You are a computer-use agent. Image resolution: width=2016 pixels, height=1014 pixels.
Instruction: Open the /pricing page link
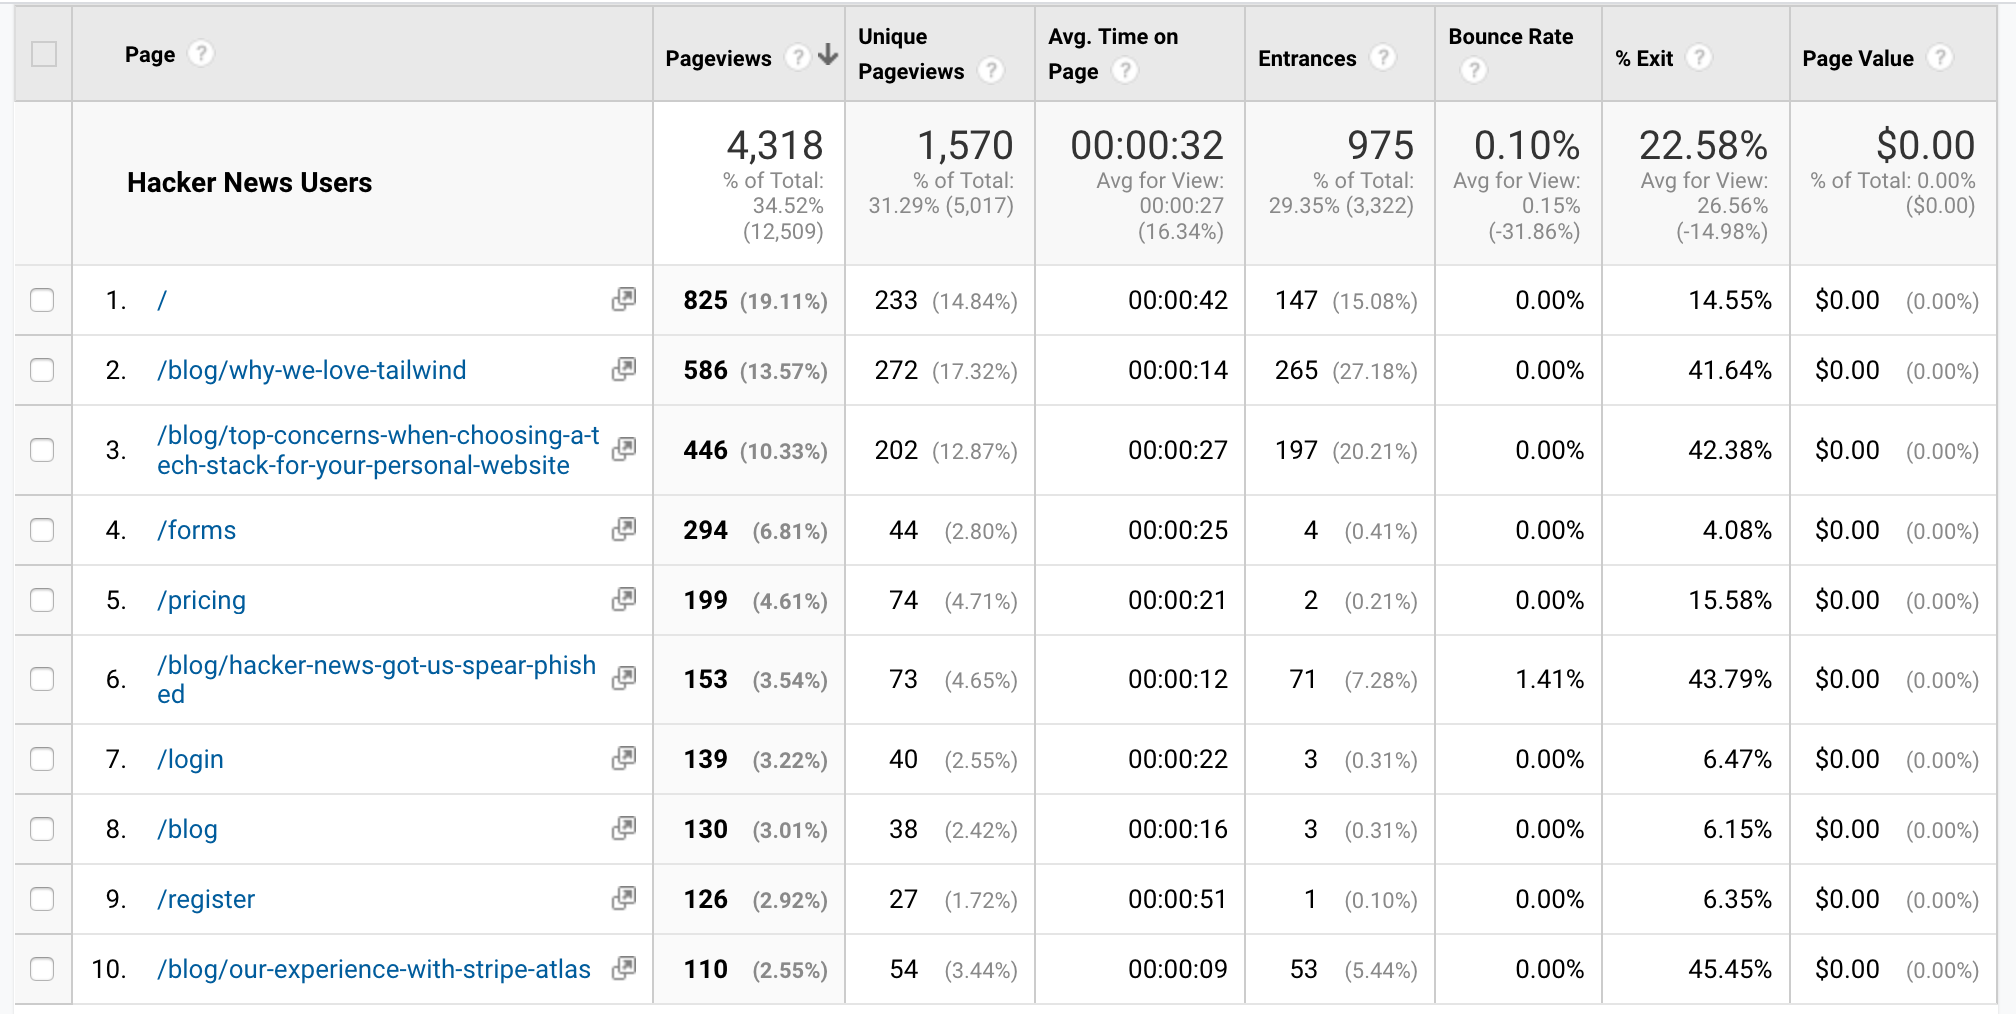click(x=201, y=600)
